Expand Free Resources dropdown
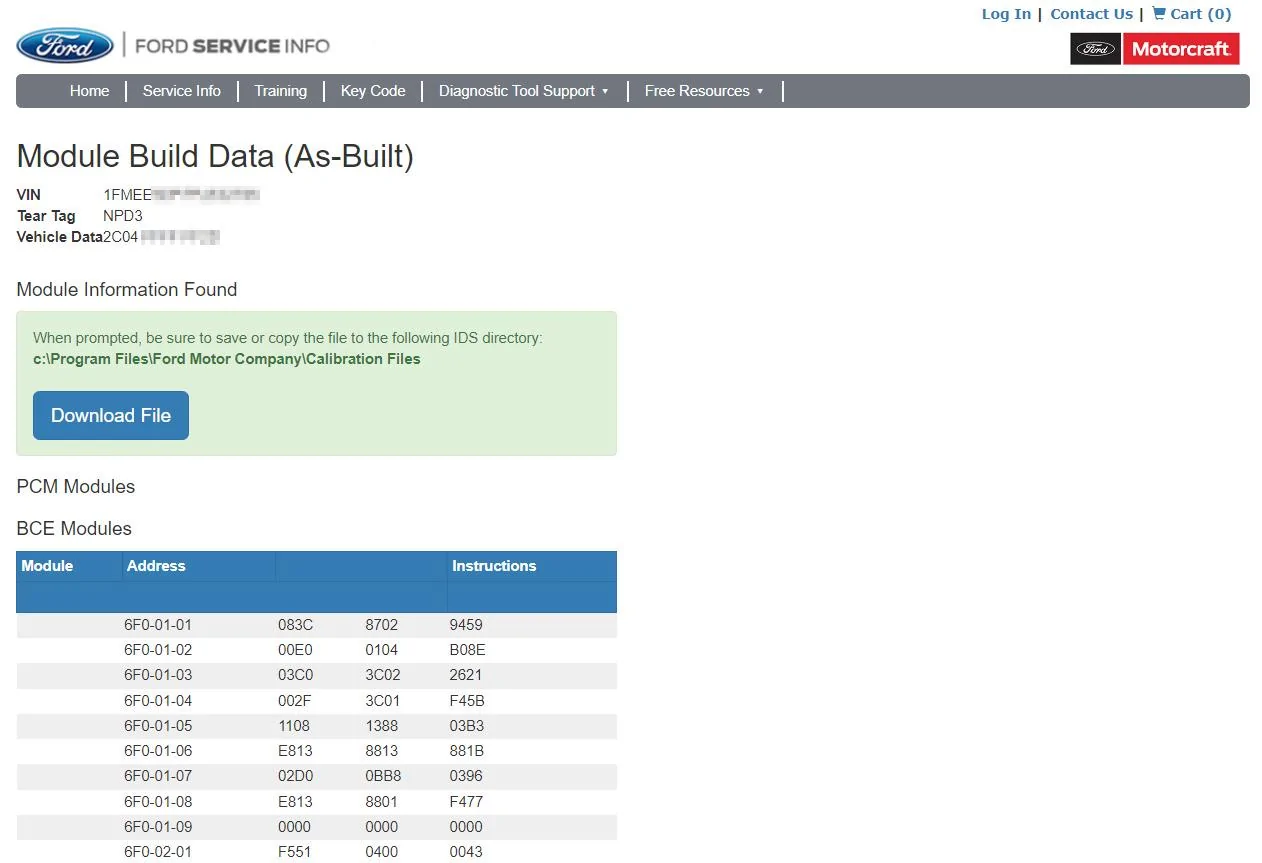1262x863 pixels. coord(704,91)
